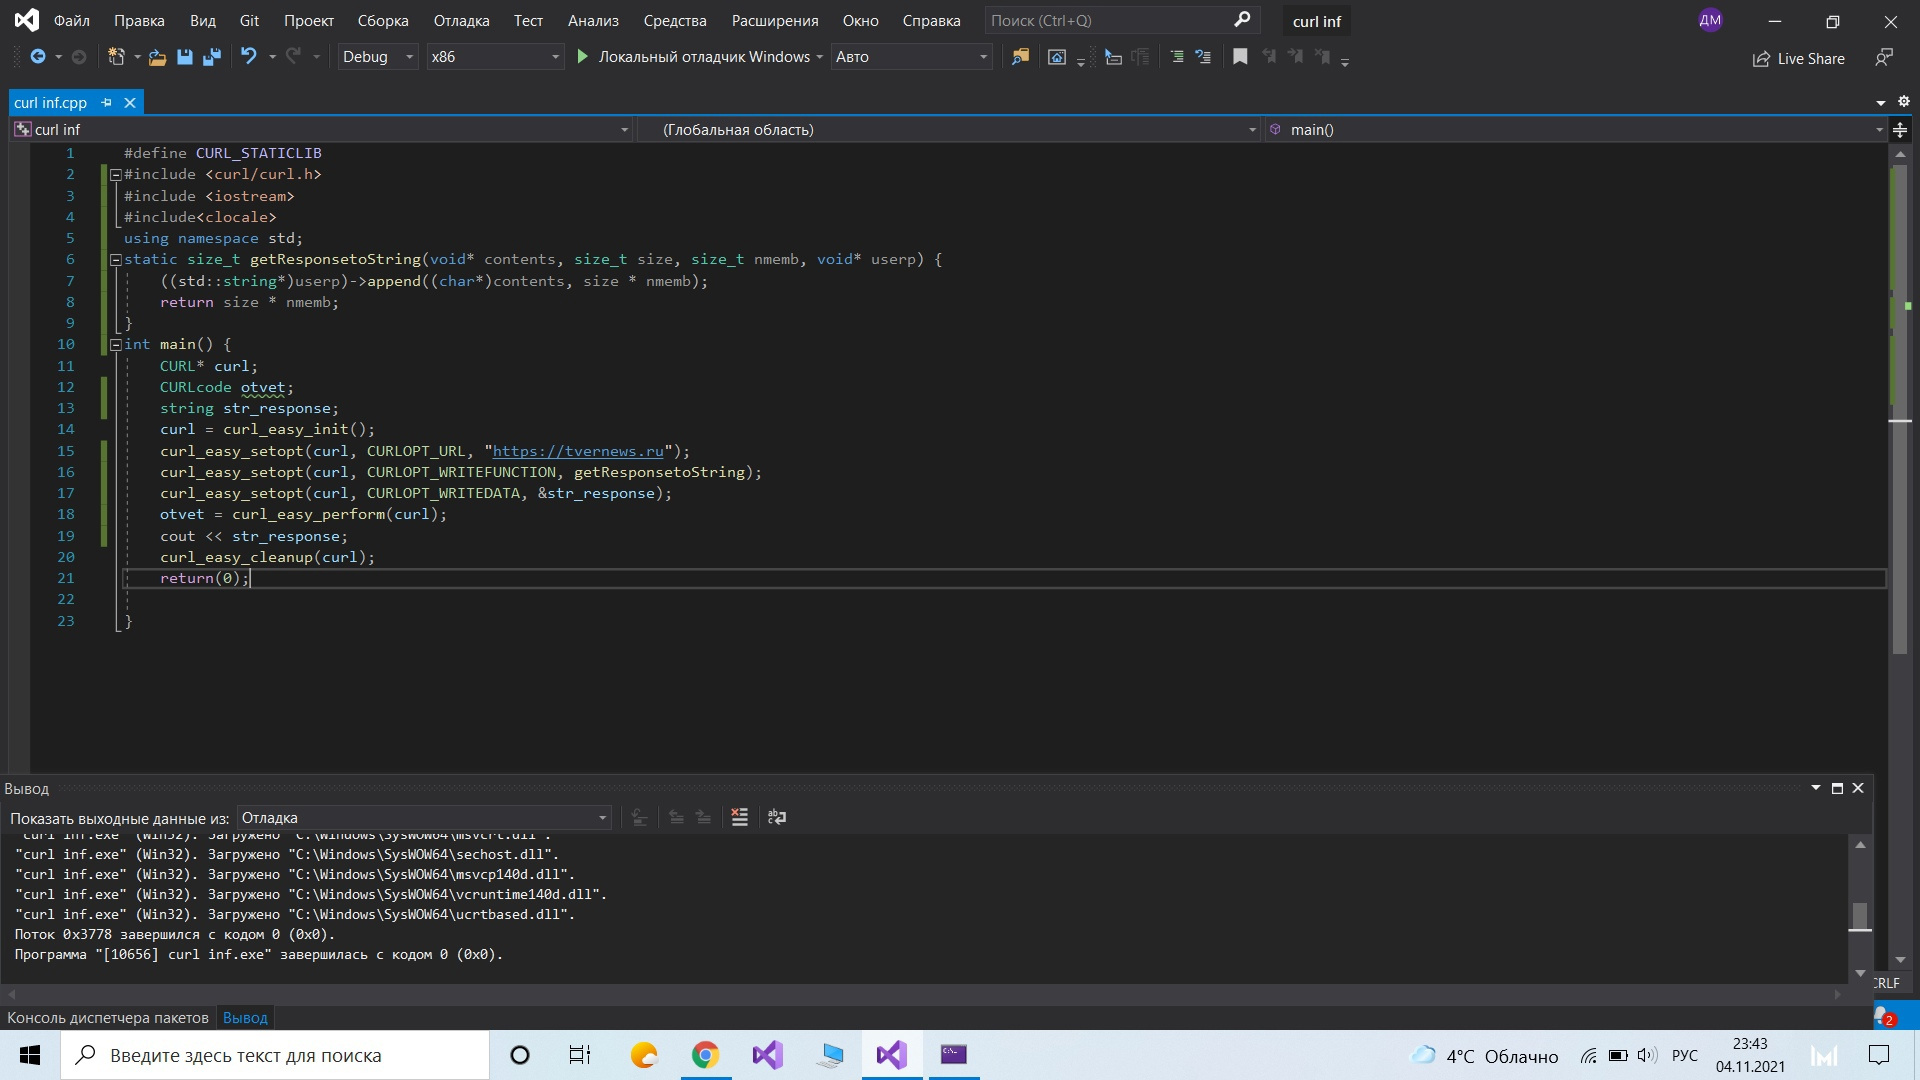Close the curl inf.cpp tab
Screen dimensions: 1920x1080
(130, 103)
